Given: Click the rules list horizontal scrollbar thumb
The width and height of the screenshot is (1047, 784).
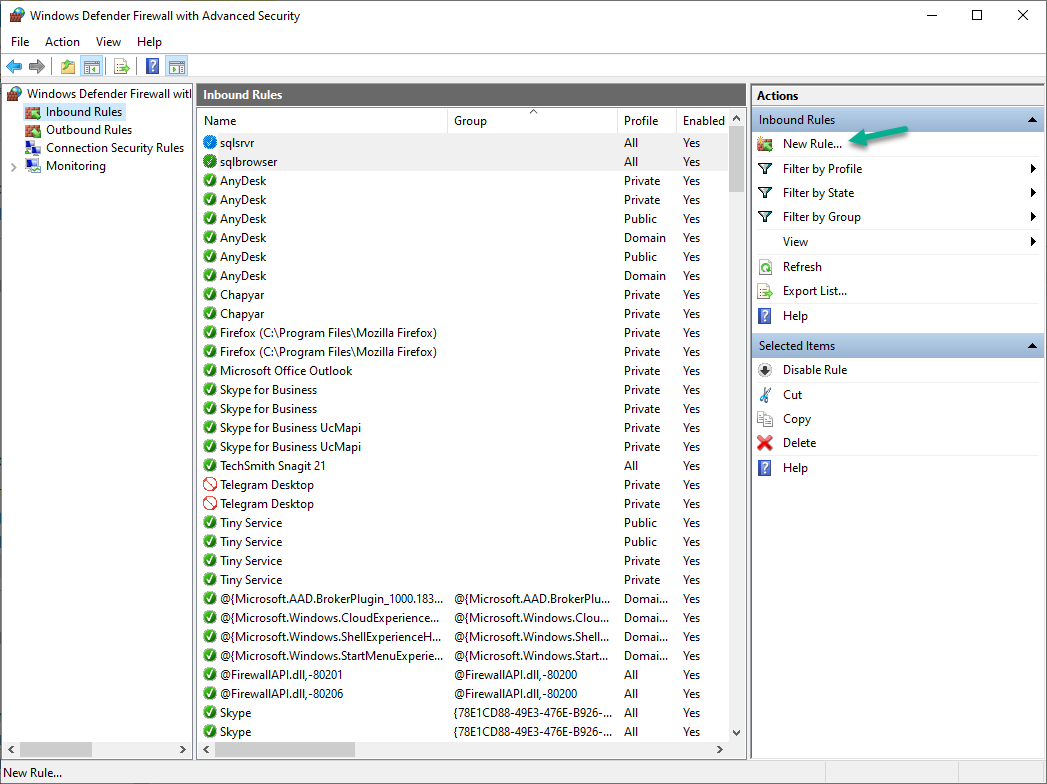Looking at the screenshot, I should pos(285,750).
